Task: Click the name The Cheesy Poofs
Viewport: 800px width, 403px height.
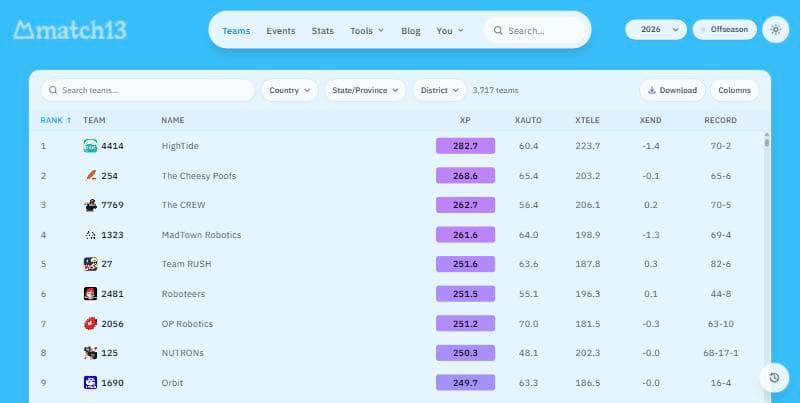Action: pyautogui.click(x=199, y=175)
